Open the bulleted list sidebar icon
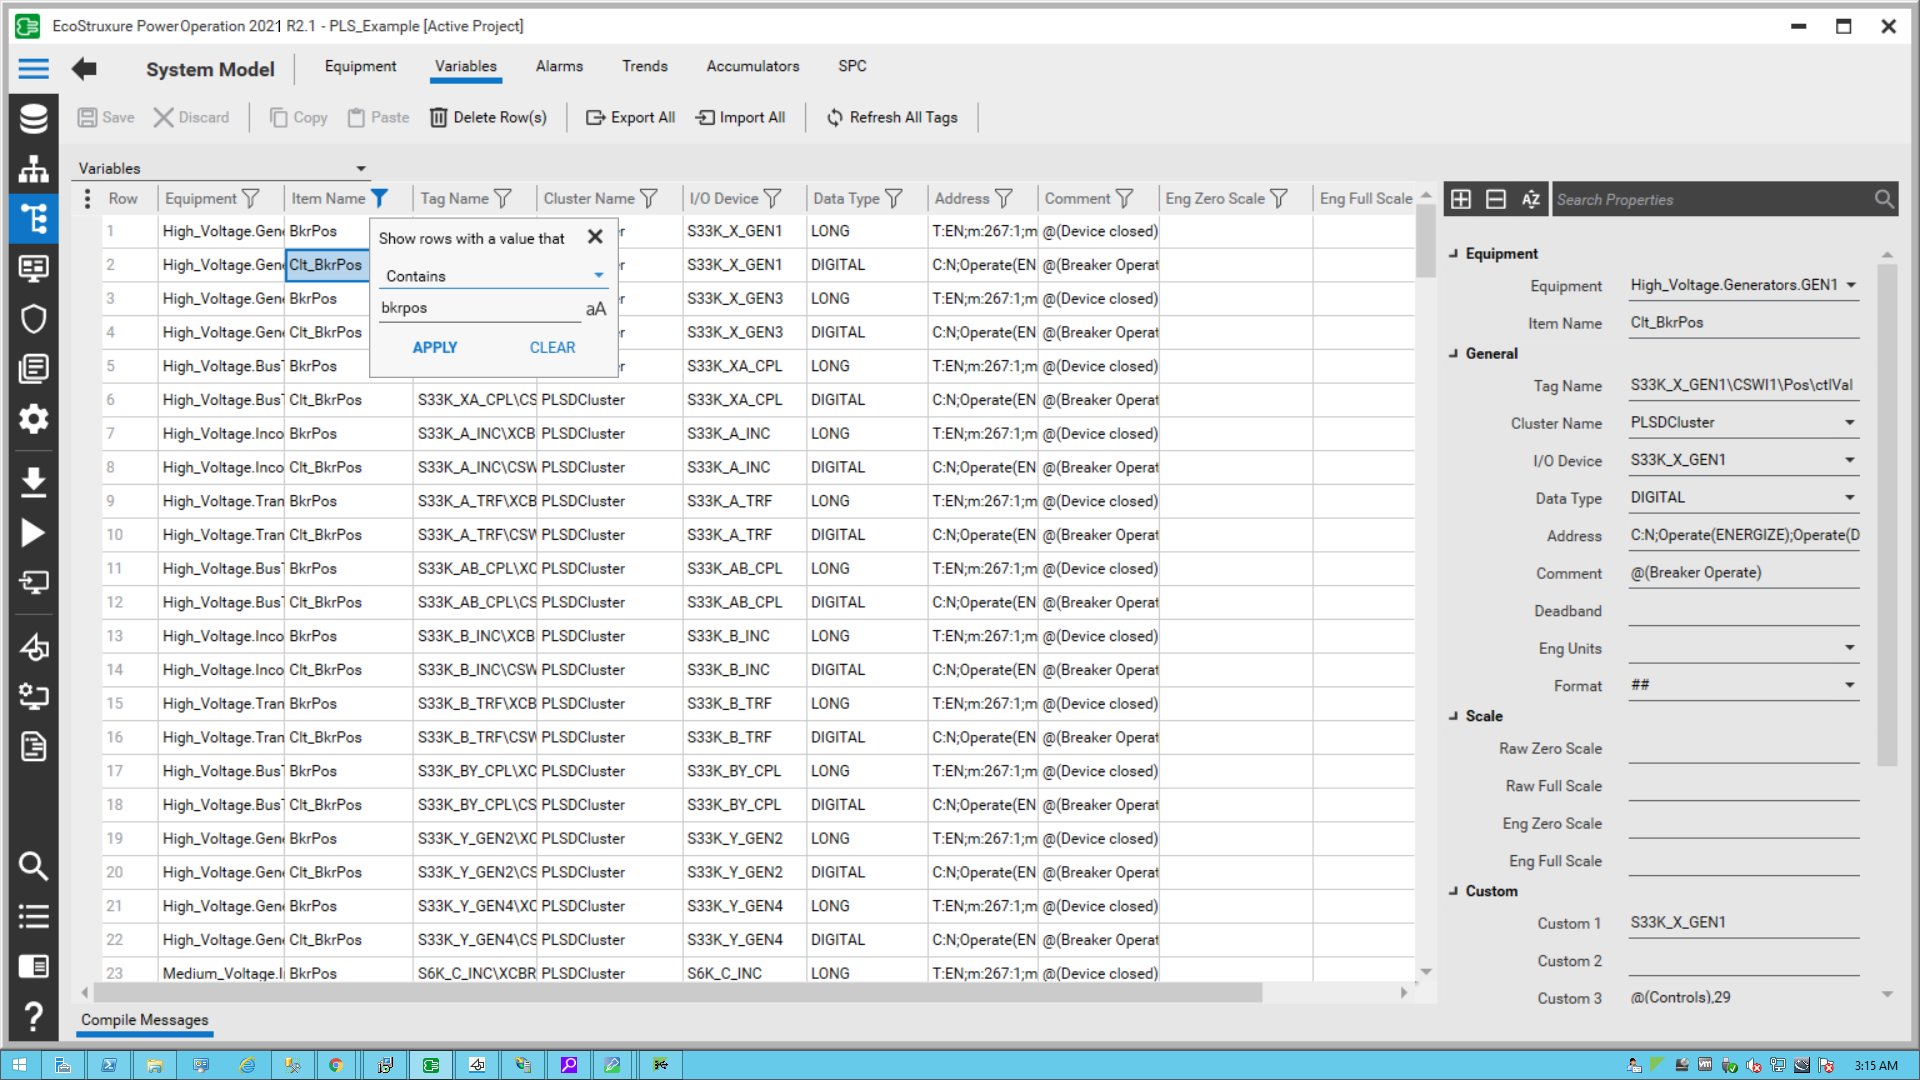This screenshot has height=1080, width=1920. (33, 916)
